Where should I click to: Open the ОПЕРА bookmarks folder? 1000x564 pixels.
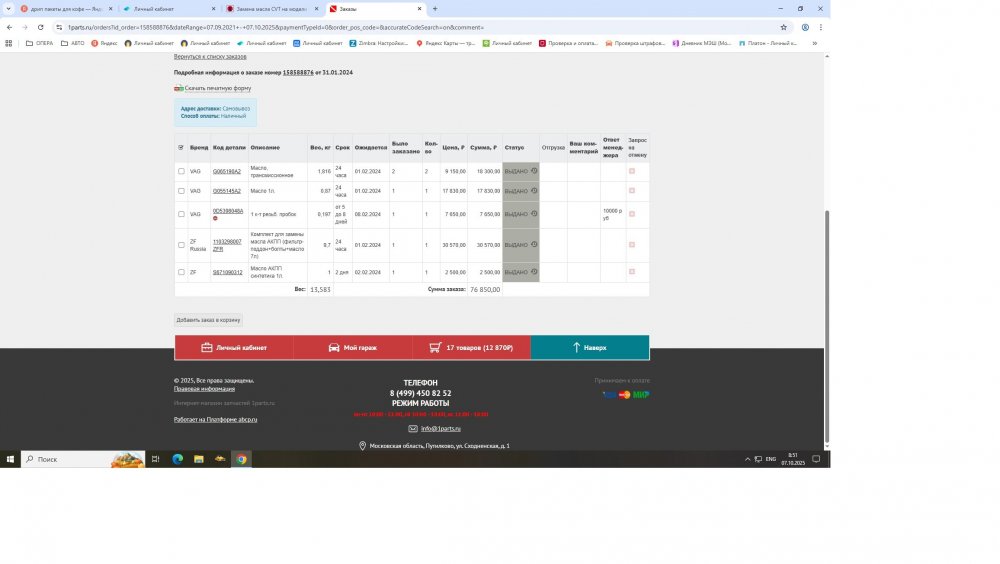pos(40,43)
